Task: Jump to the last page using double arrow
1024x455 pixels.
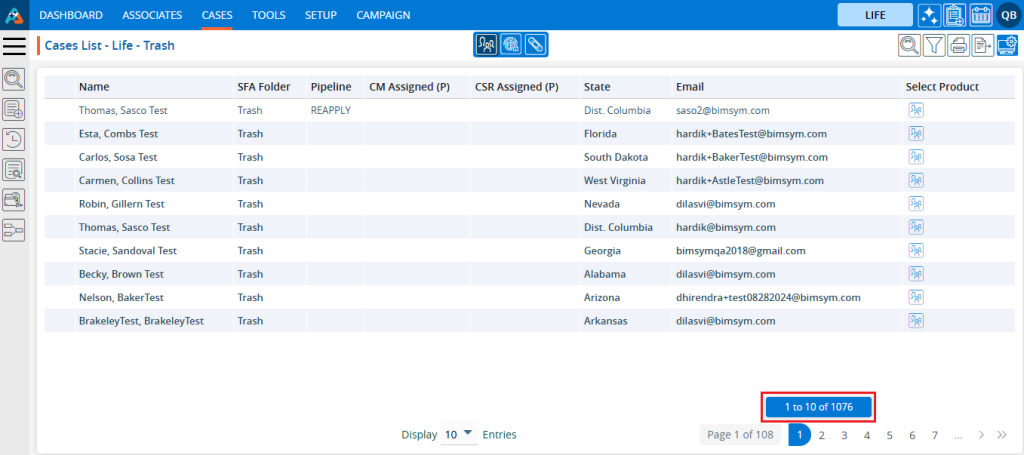Action: pyautogui.click(x=1002, y=435)
